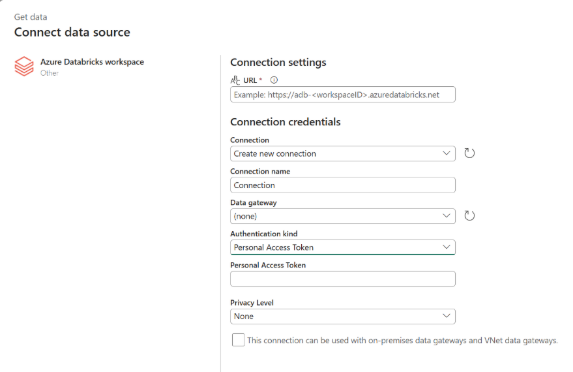Click the Connection name text field

click(x=343, y=185)
